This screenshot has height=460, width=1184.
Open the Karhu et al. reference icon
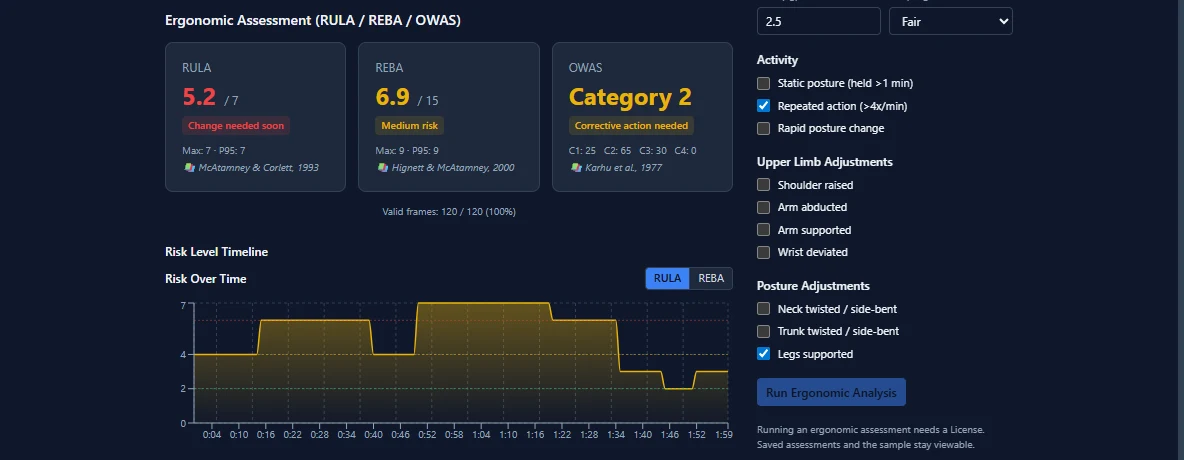click(x=576, y=168)
